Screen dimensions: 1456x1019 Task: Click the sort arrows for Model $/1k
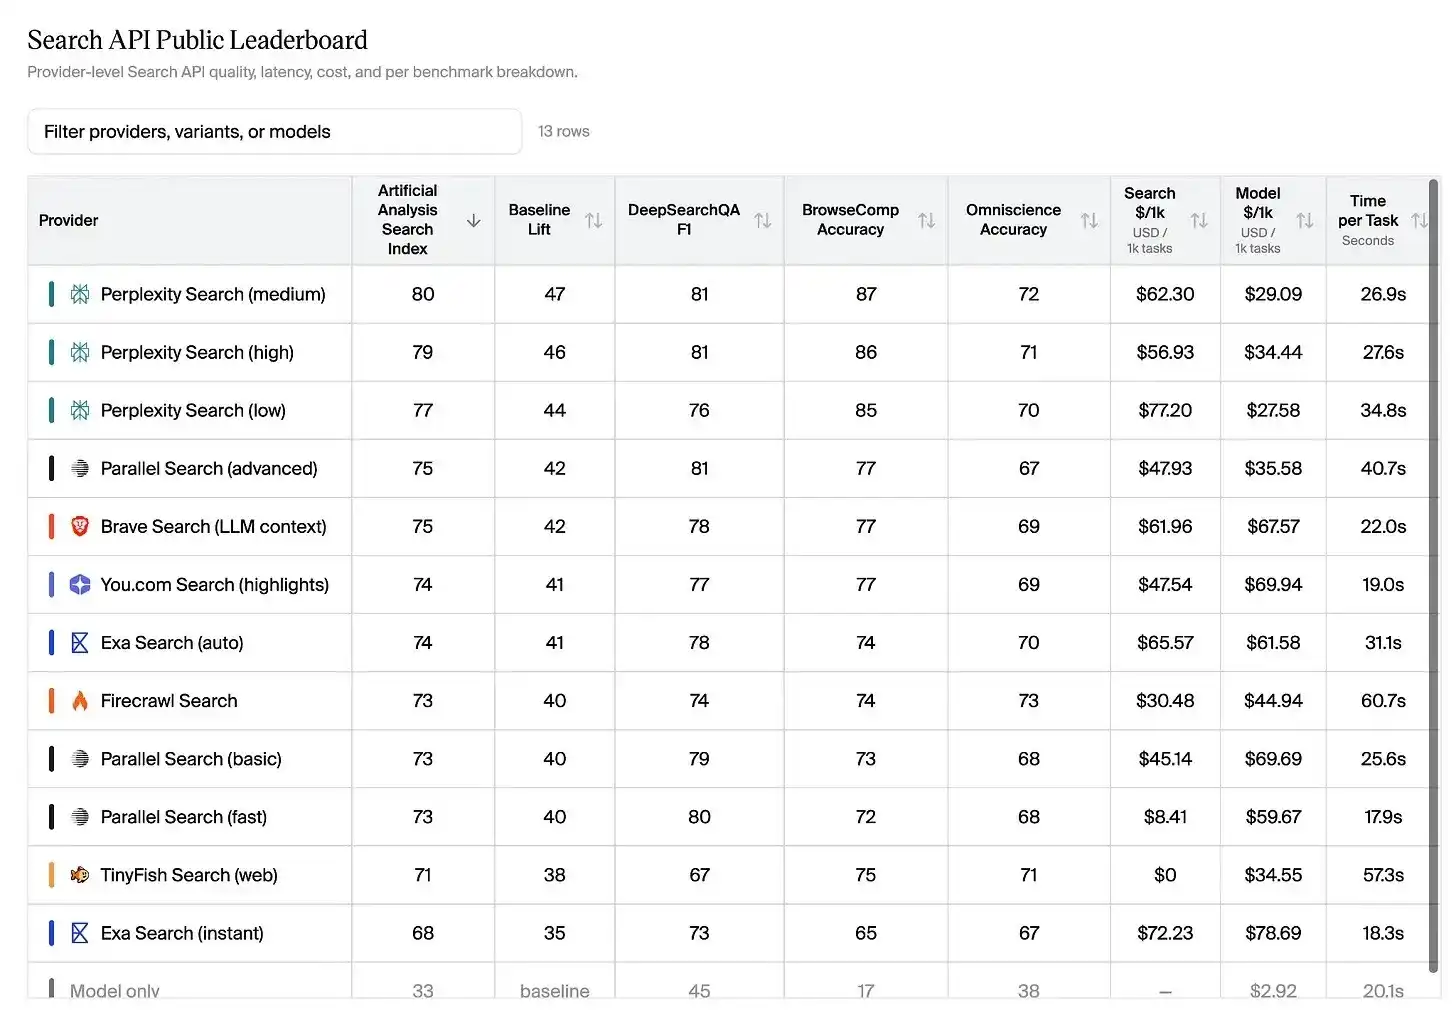[1305, 220]
